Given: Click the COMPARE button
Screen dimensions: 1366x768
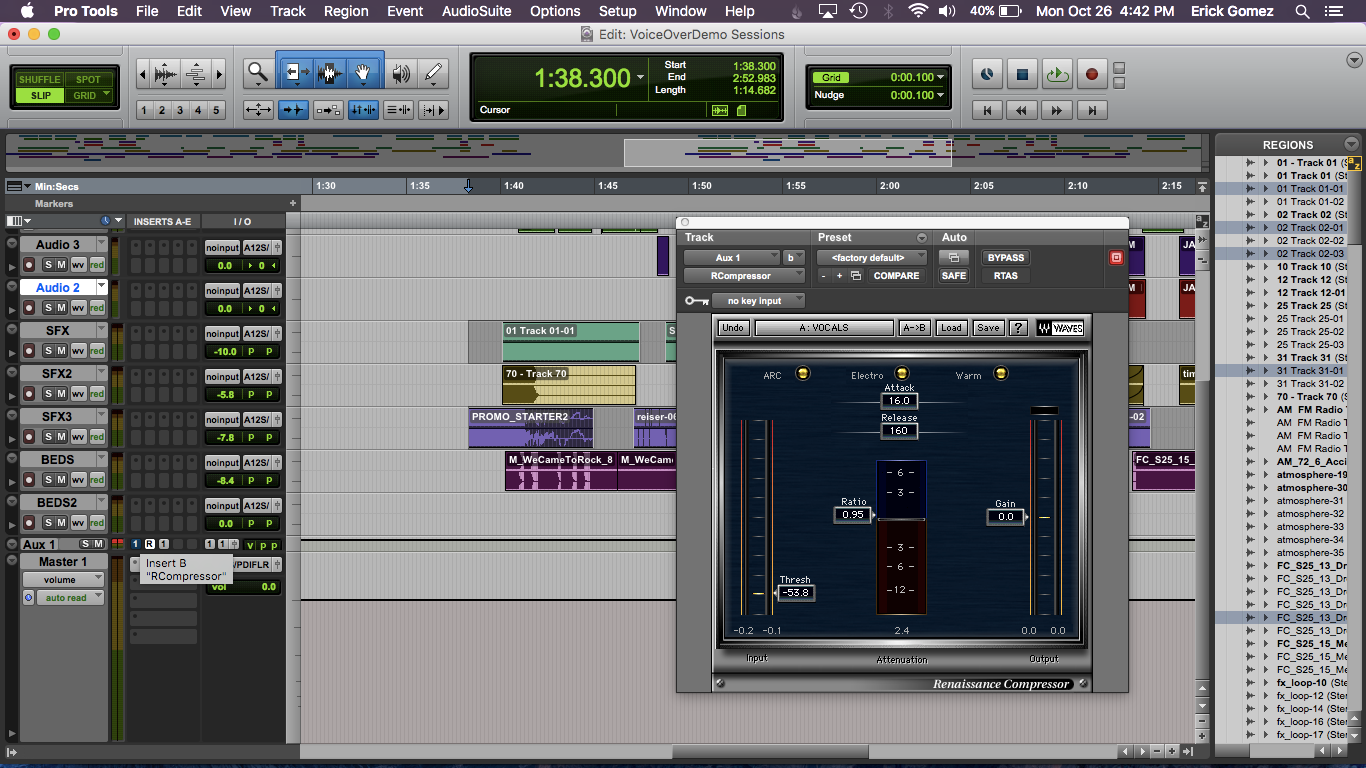Looking at the screenshot, I should point(896,276).
